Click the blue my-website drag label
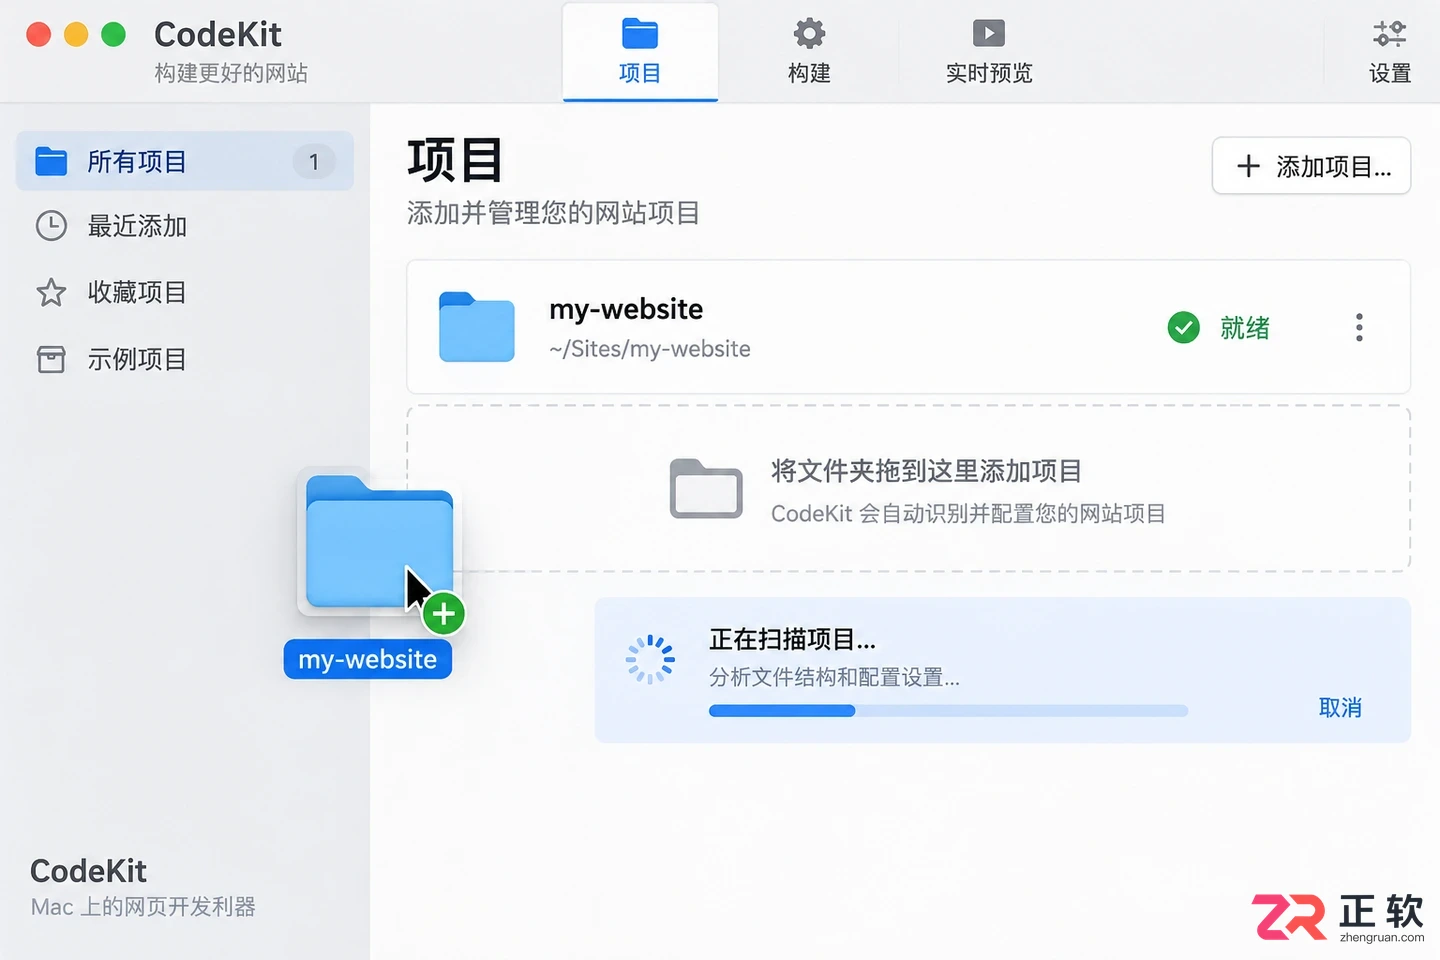Screen dimensions: 1440x960 point(368,659)
